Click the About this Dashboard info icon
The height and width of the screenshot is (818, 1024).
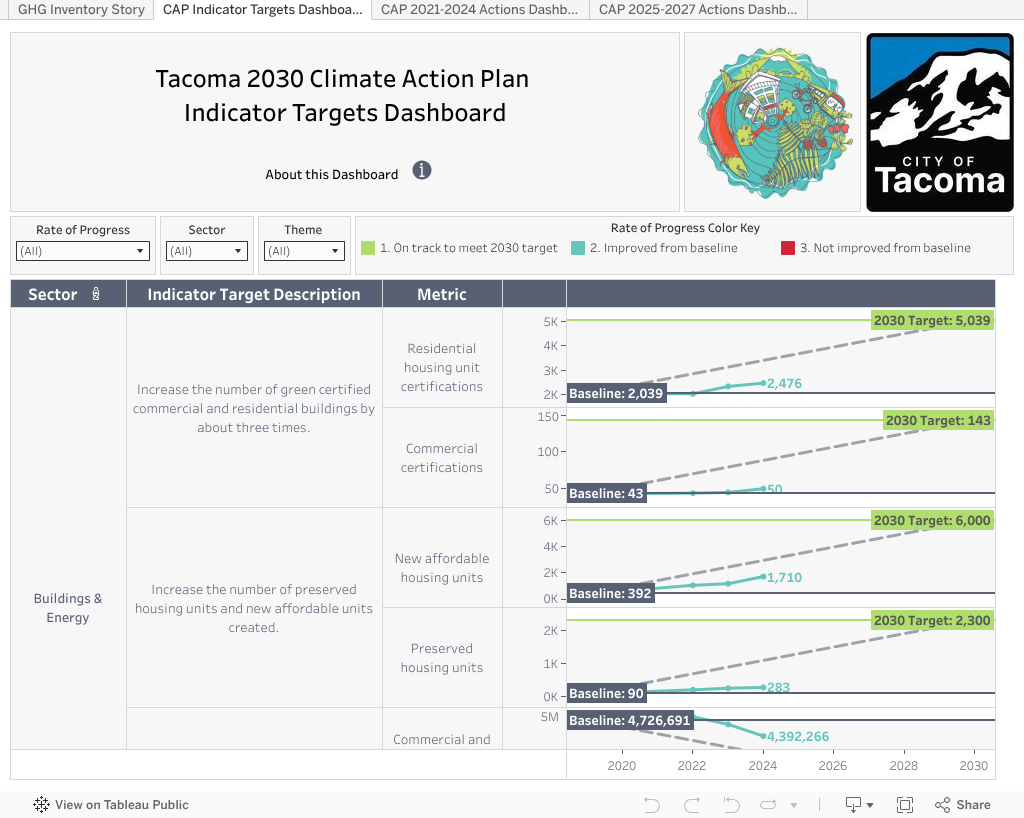tap(422, 170)
